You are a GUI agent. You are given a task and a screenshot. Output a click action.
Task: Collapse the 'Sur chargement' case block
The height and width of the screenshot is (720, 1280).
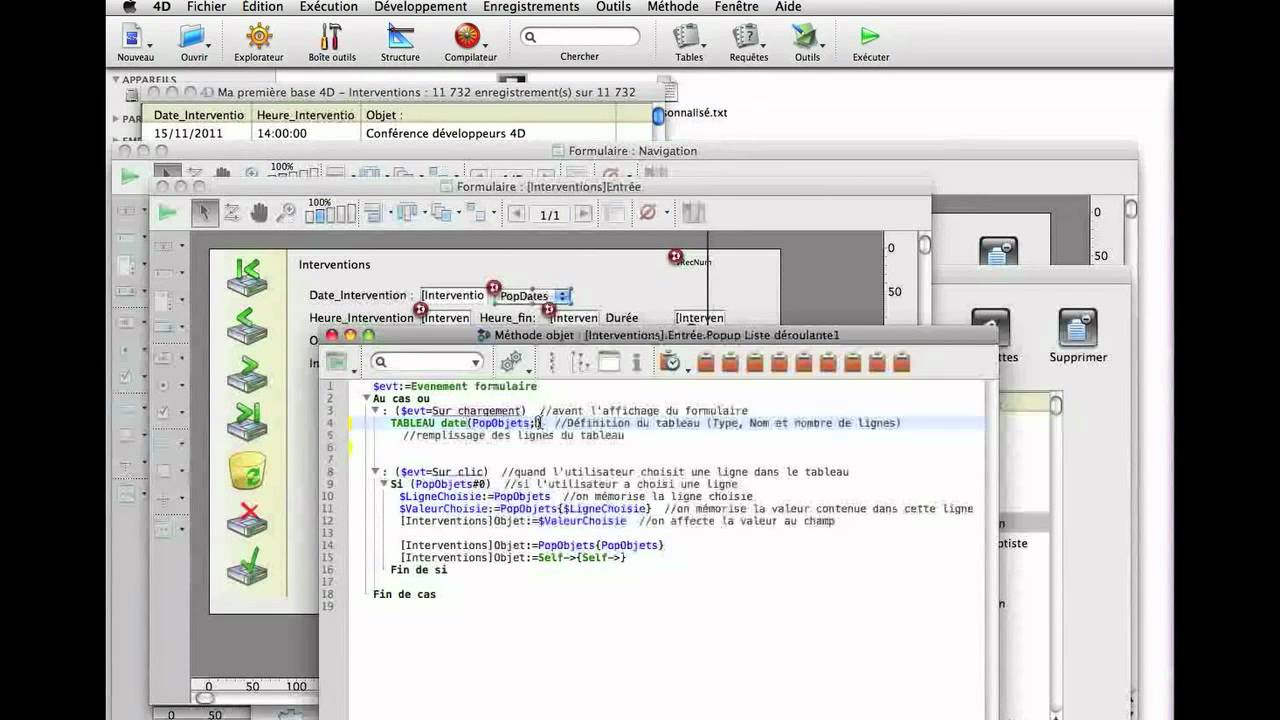point(375,410)
